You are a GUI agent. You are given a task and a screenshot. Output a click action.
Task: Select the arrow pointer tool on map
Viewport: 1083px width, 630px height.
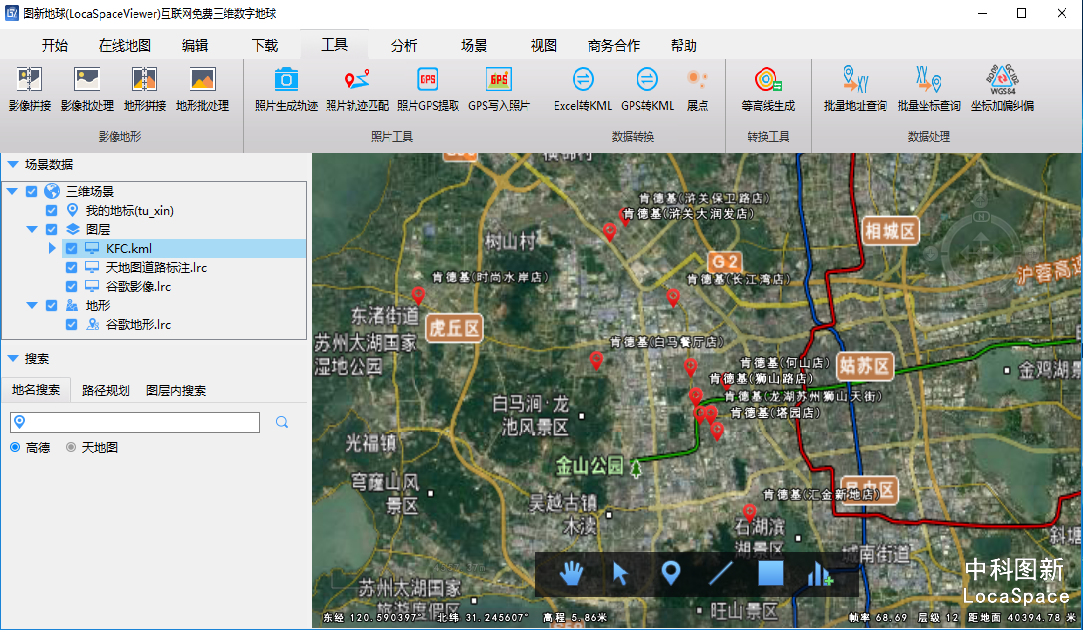point(620,573)
